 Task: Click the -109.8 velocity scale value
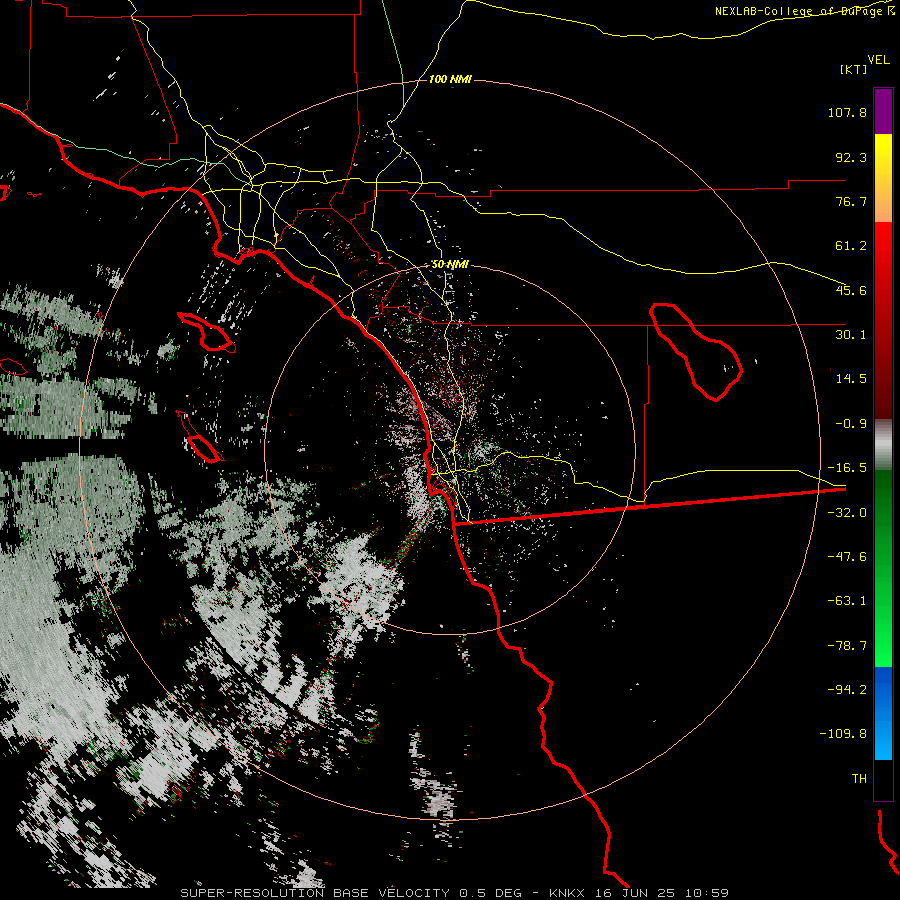click(x=843, y=734)
